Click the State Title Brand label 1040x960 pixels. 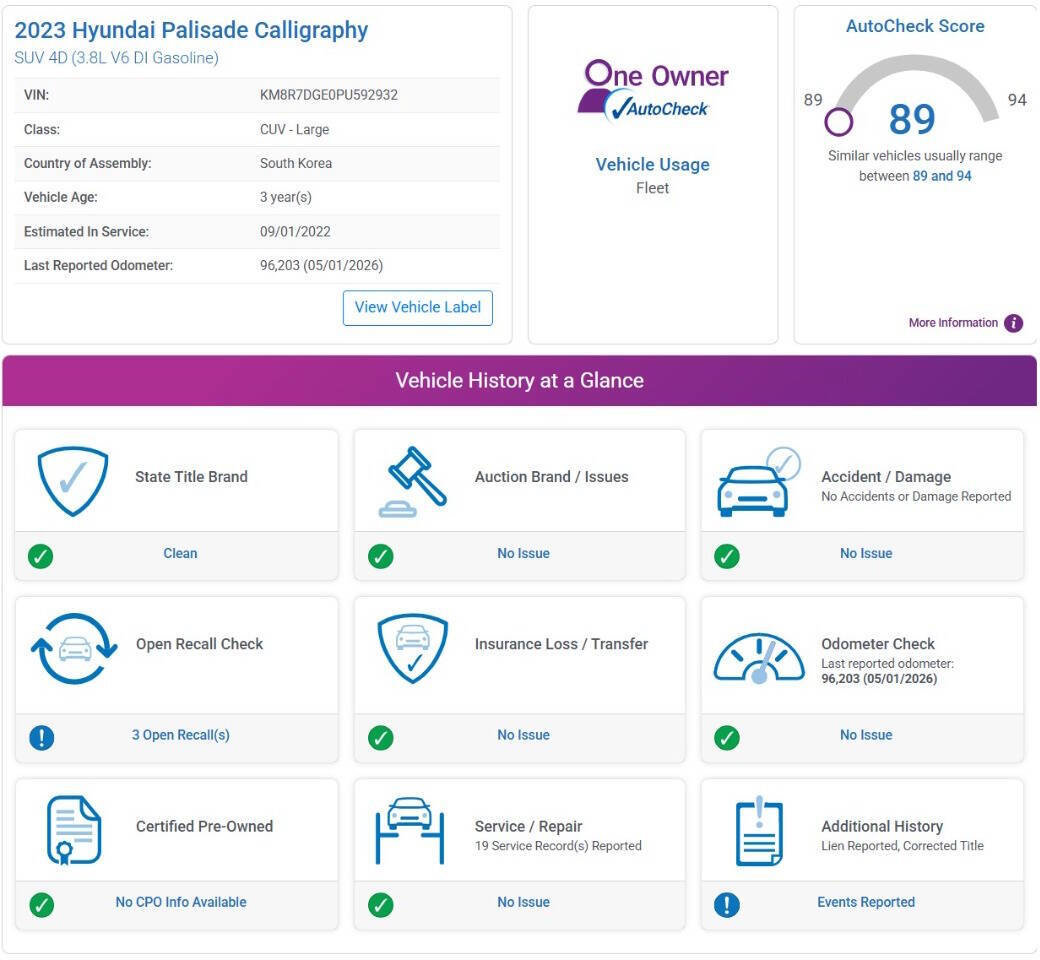(x=191, y=477)
